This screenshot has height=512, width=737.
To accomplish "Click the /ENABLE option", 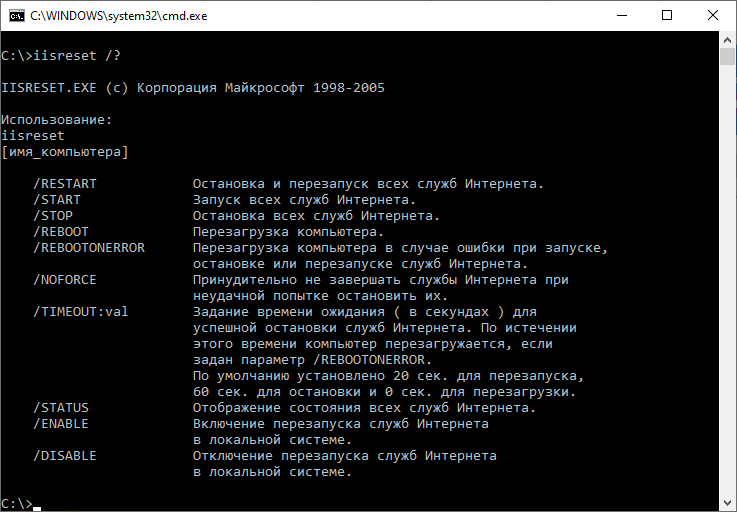I will (x=61, y=424).
